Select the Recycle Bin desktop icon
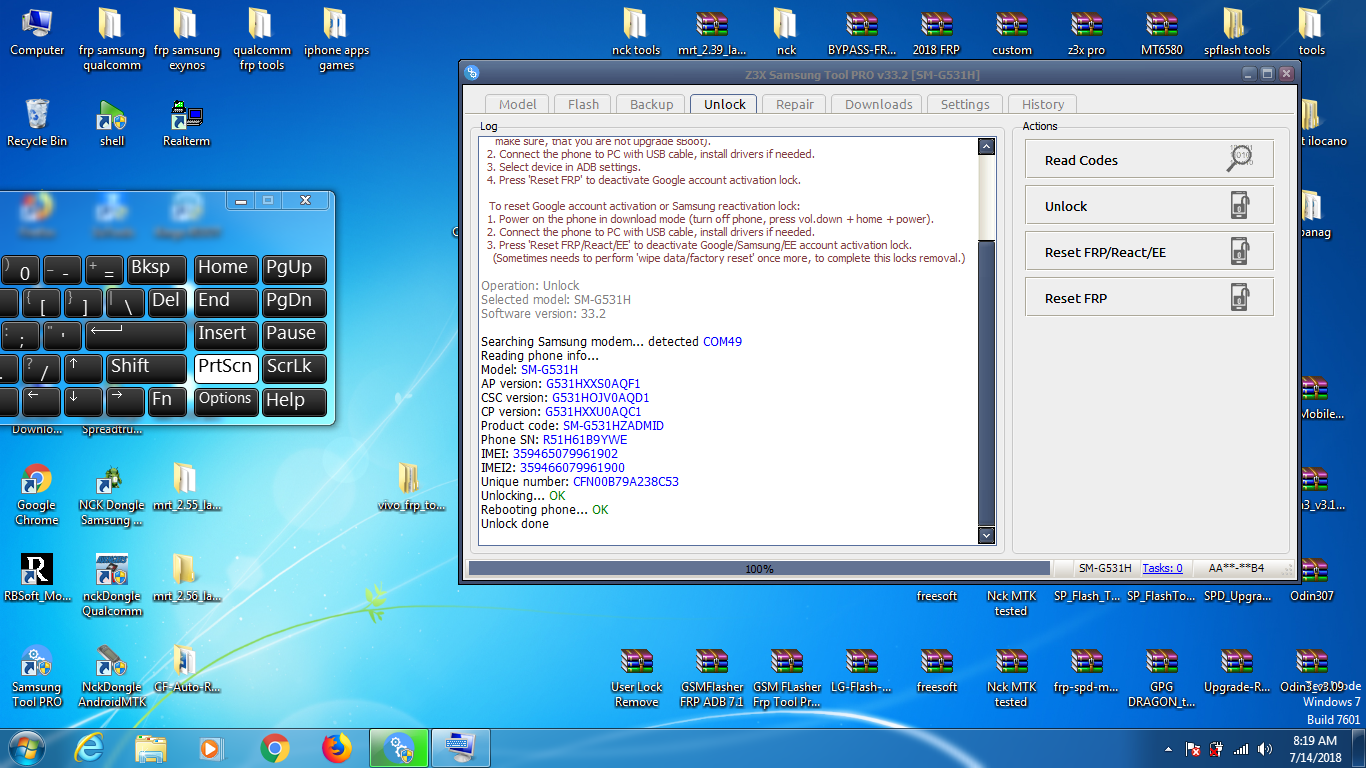Image resolution: width=1366 pixels, height=768 pixels. click(x=37, y=124)
